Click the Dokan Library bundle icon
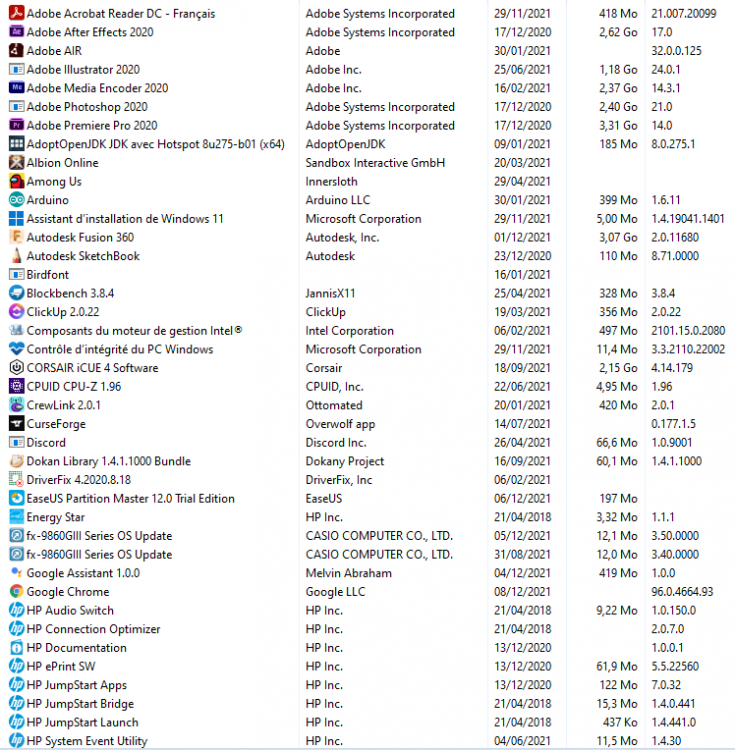This screenshot has width=735, height=750. click(x=16, y=461)
